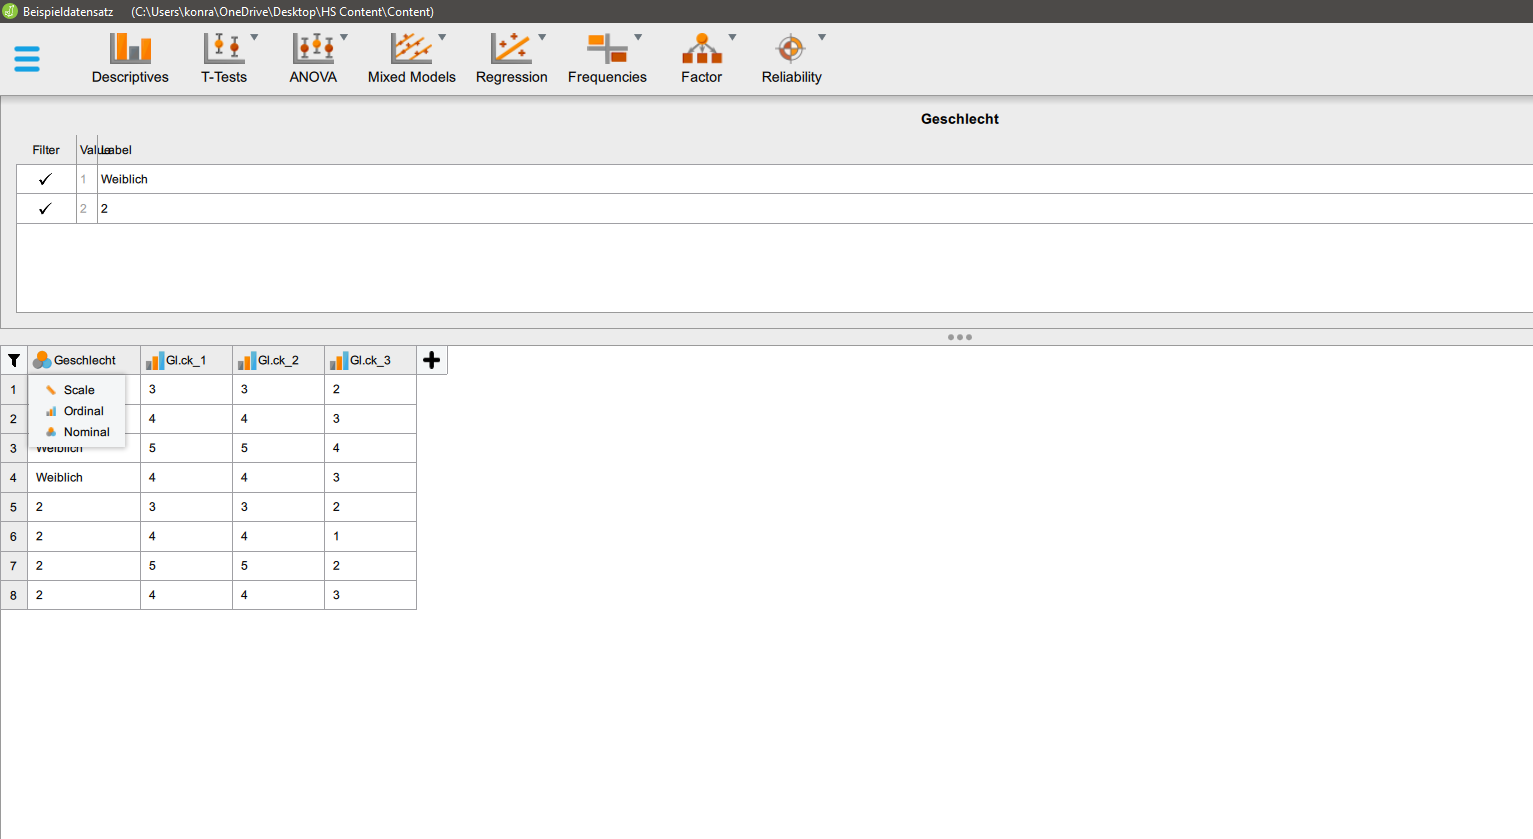Viewport: 1533px width, 839px height.
Task: Click the hamburger main menu icon
Action: coord(27,59)
